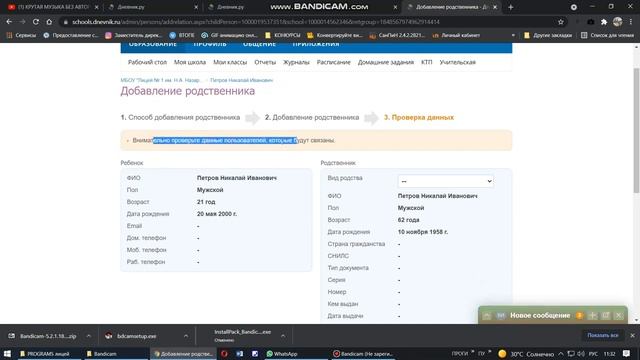Close the YouTube music tab
Viewport: 640px width, 360px height.
(97, 7)
